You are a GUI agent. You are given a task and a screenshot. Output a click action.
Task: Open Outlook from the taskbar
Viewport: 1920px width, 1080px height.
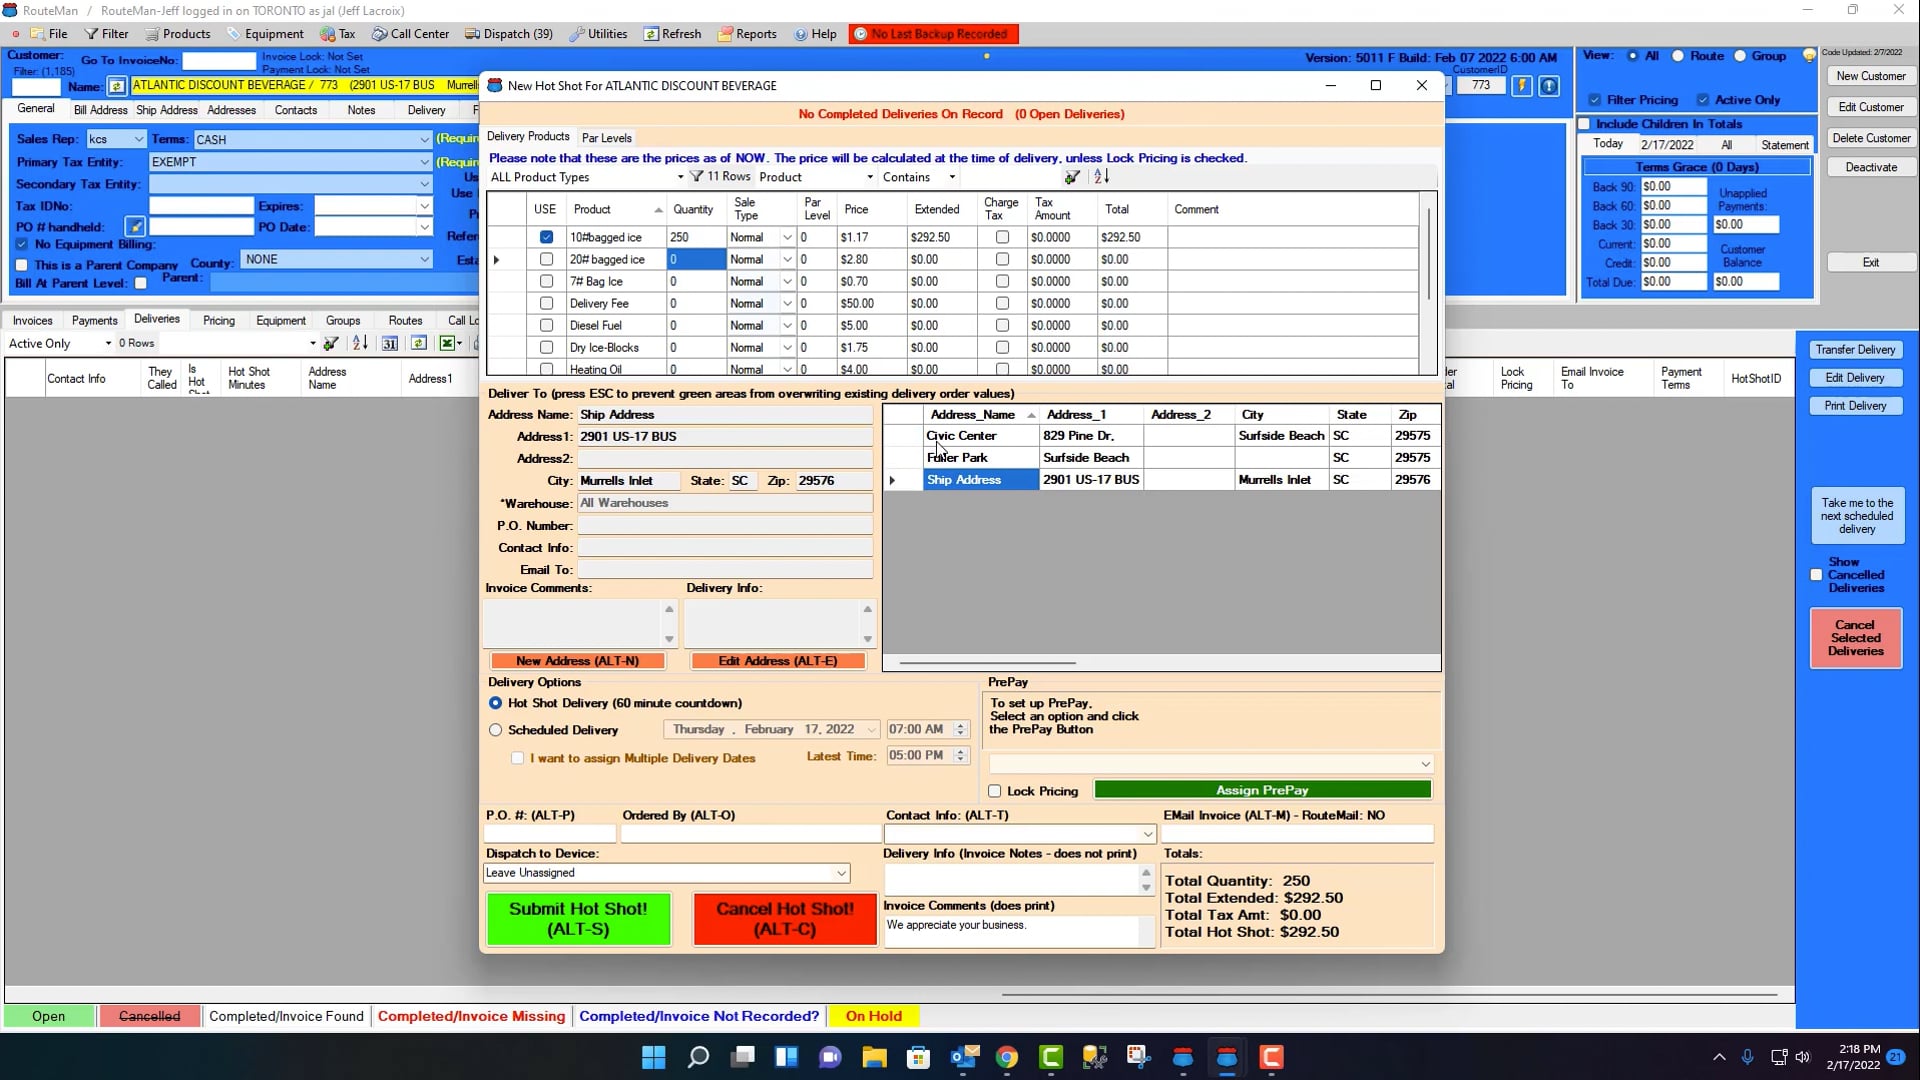tap(964, 1057)
